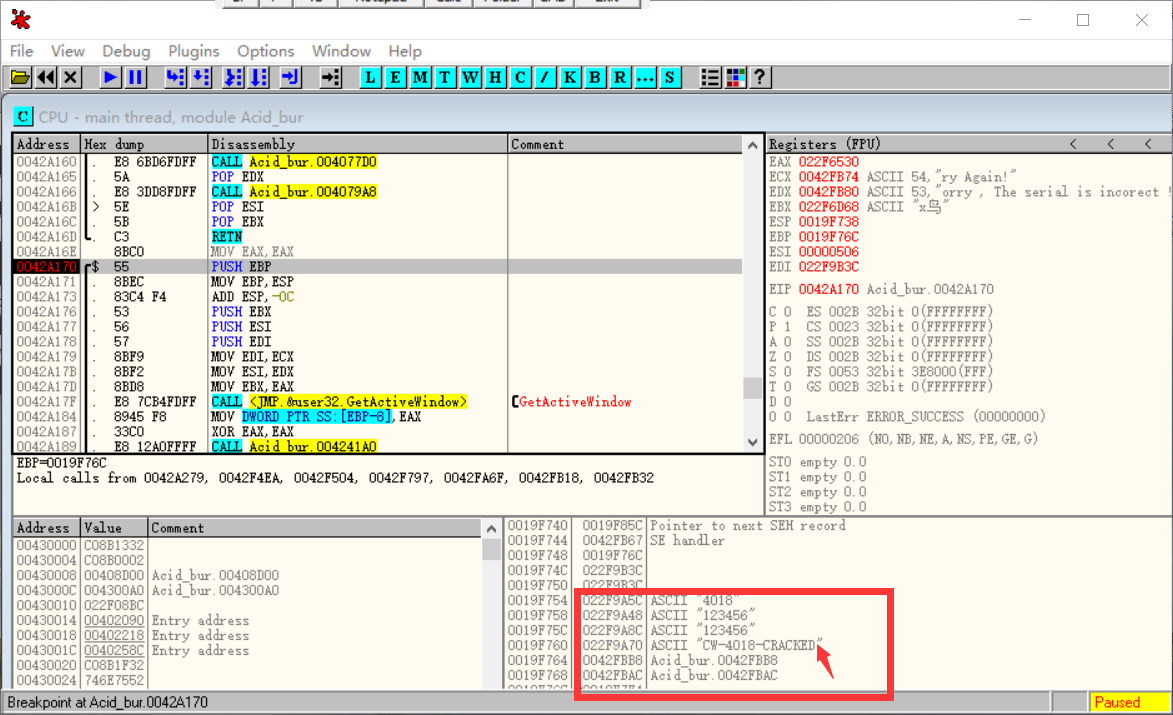Show Patches window with slash button

[545, 77]
